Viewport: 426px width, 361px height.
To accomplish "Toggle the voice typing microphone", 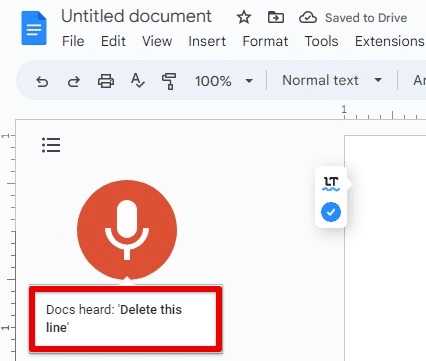I will pyautogui.click(x=127, y=230).
